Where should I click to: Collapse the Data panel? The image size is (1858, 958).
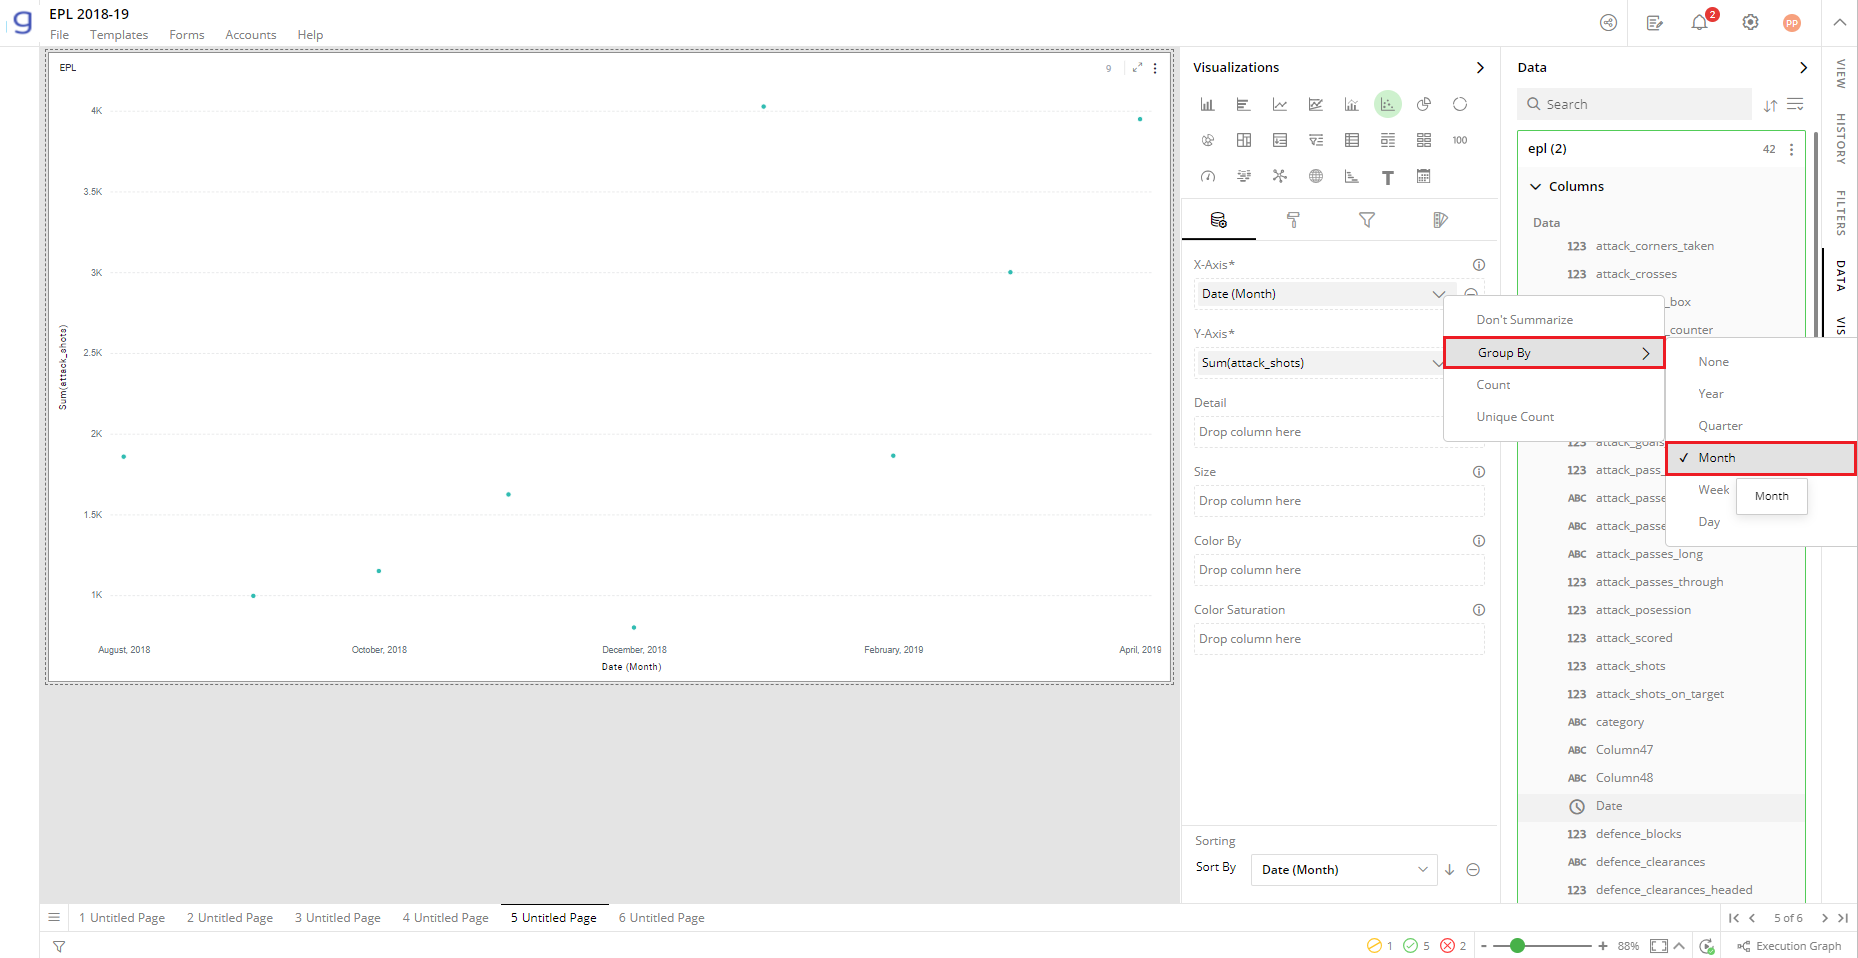1803,68
